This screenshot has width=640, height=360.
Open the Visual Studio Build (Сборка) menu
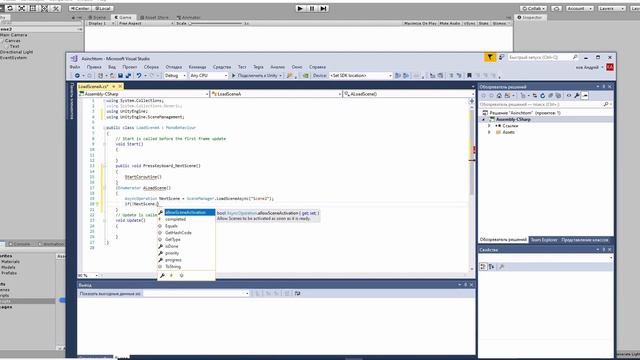coord(151,67)
